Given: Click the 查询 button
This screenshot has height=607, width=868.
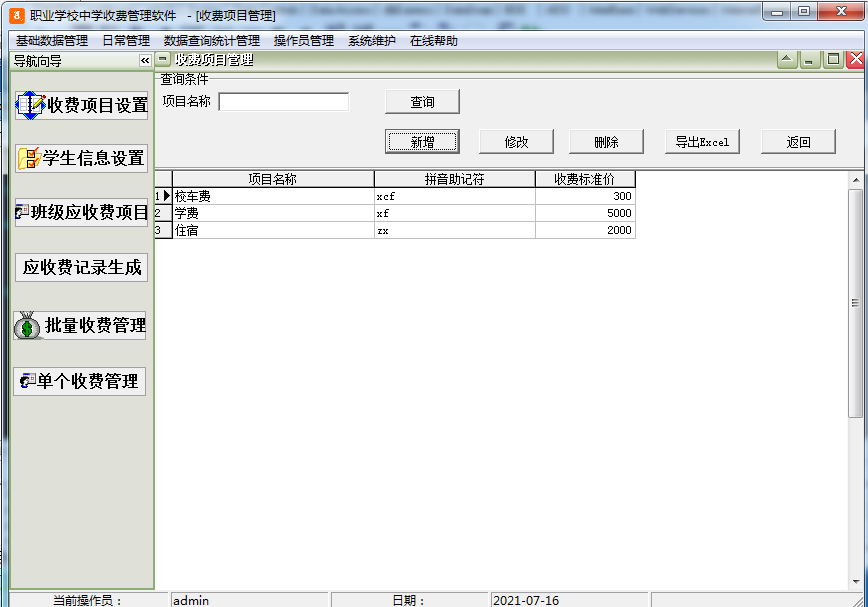Looking at the screenshot, I should coord(421,101).
